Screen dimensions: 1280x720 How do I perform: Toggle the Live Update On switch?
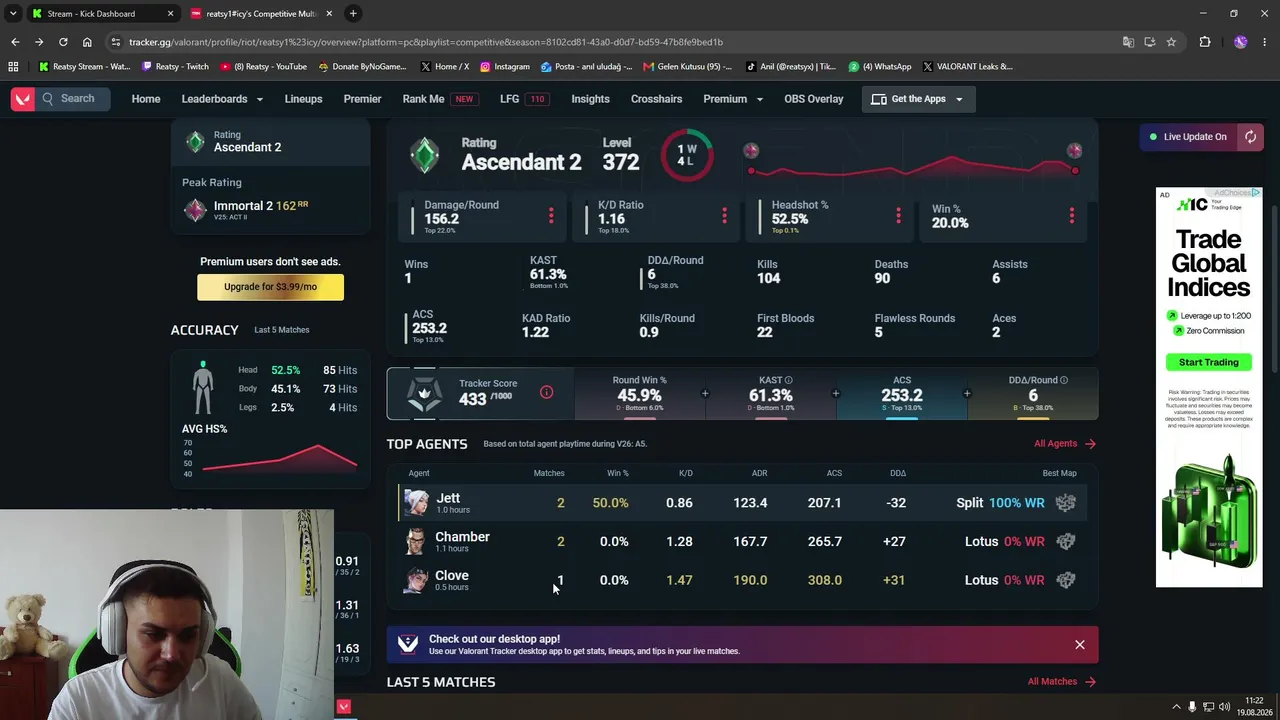[x=1188, y=137]
